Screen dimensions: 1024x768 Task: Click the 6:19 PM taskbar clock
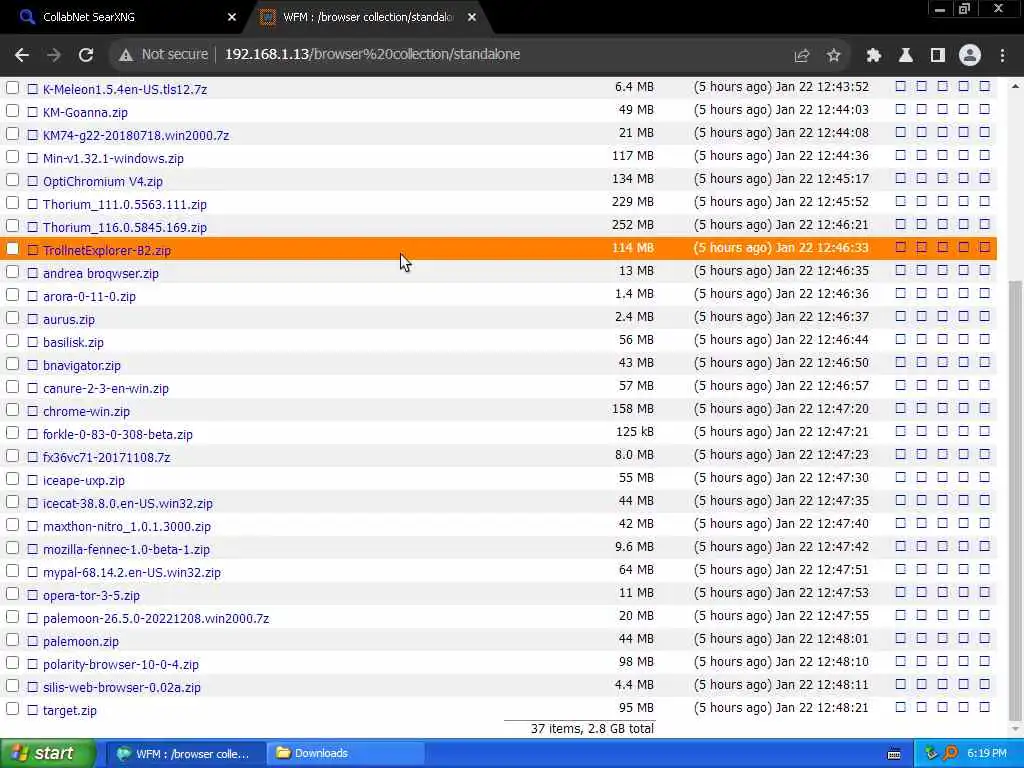pyautogui.click(x=987, y=754)
